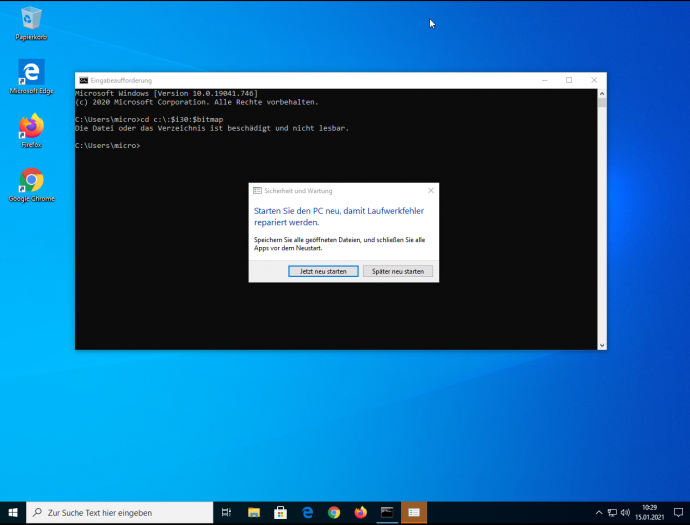
Task: Click the command prompt scrollbar up arrow
Action: (602, 94)
